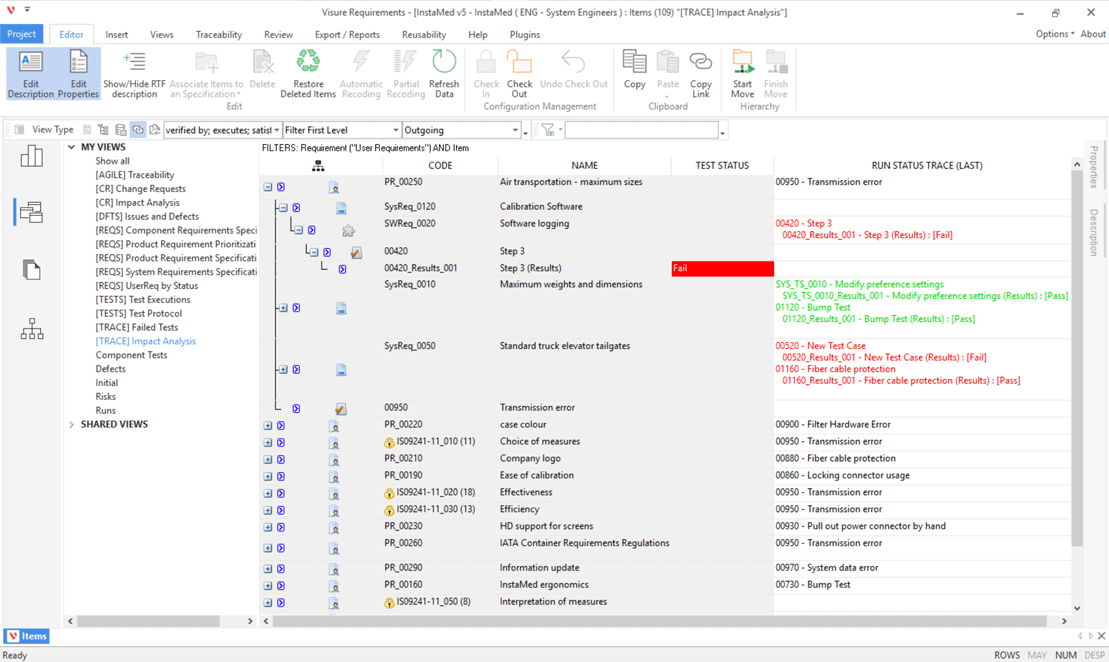Open the hierarchy diagram sidebar icon
1109x662 pixels.
[x=32, y=328]
